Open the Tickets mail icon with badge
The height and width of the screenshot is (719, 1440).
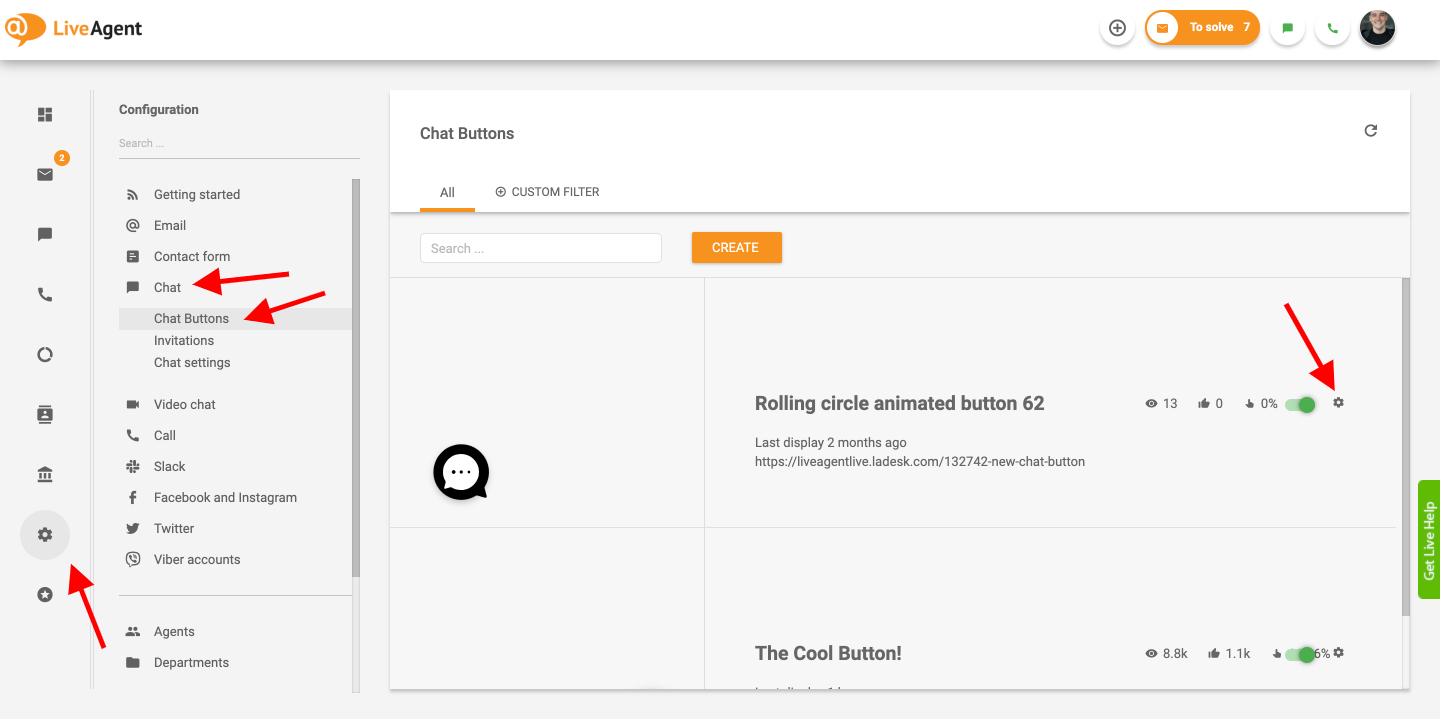(x=45, y=175)
